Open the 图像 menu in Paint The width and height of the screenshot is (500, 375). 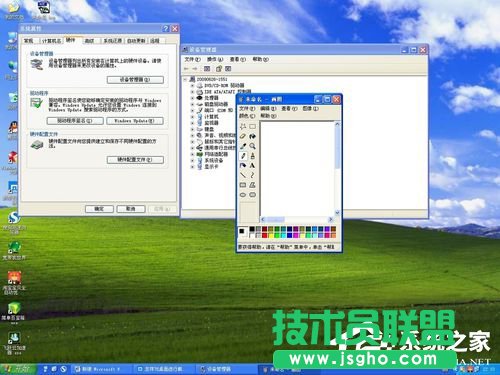(311, 109)
